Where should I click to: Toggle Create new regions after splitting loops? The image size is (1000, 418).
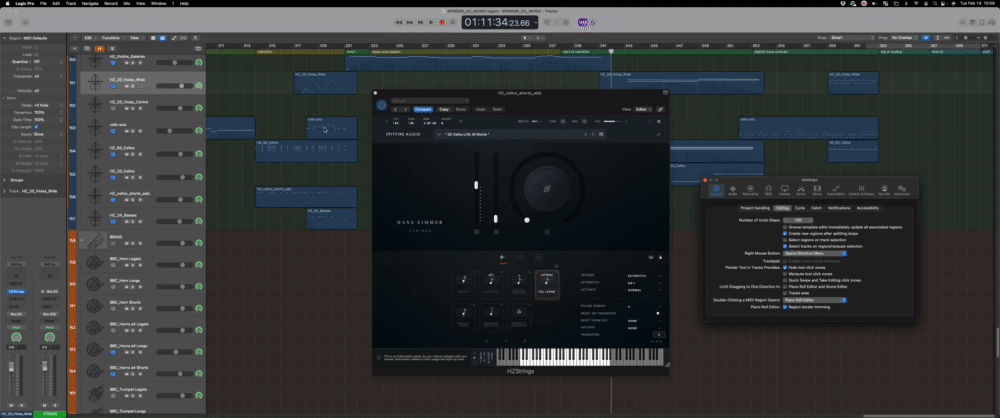[x=785, y=234]
